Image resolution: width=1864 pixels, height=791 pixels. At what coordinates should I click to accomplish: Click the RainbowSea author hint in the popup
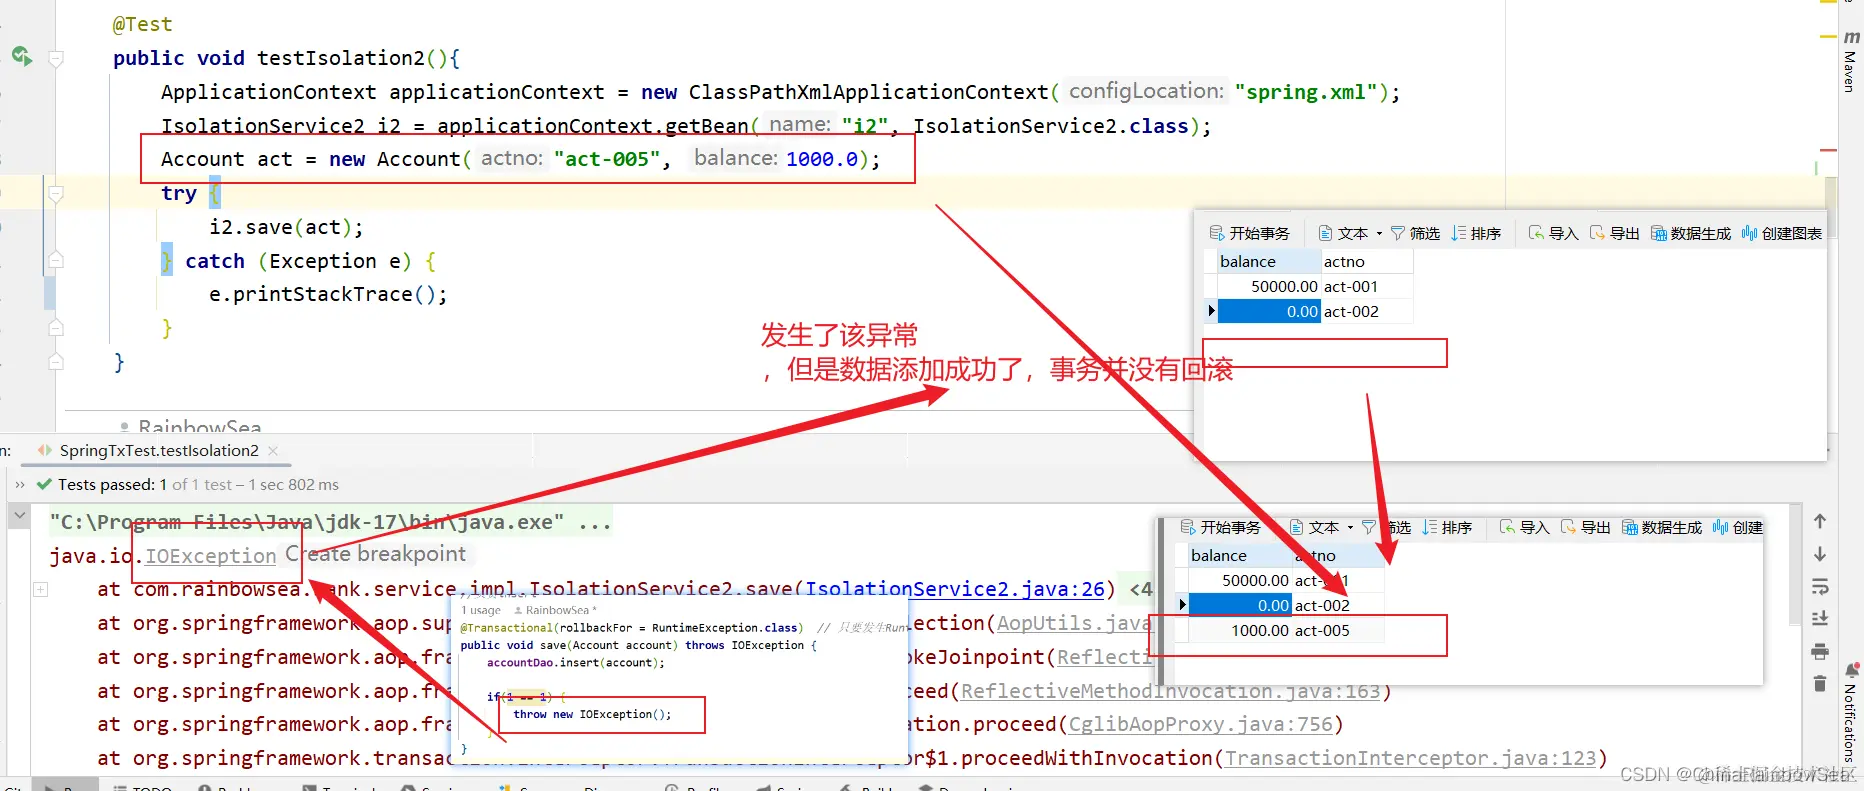coord(555,610)
